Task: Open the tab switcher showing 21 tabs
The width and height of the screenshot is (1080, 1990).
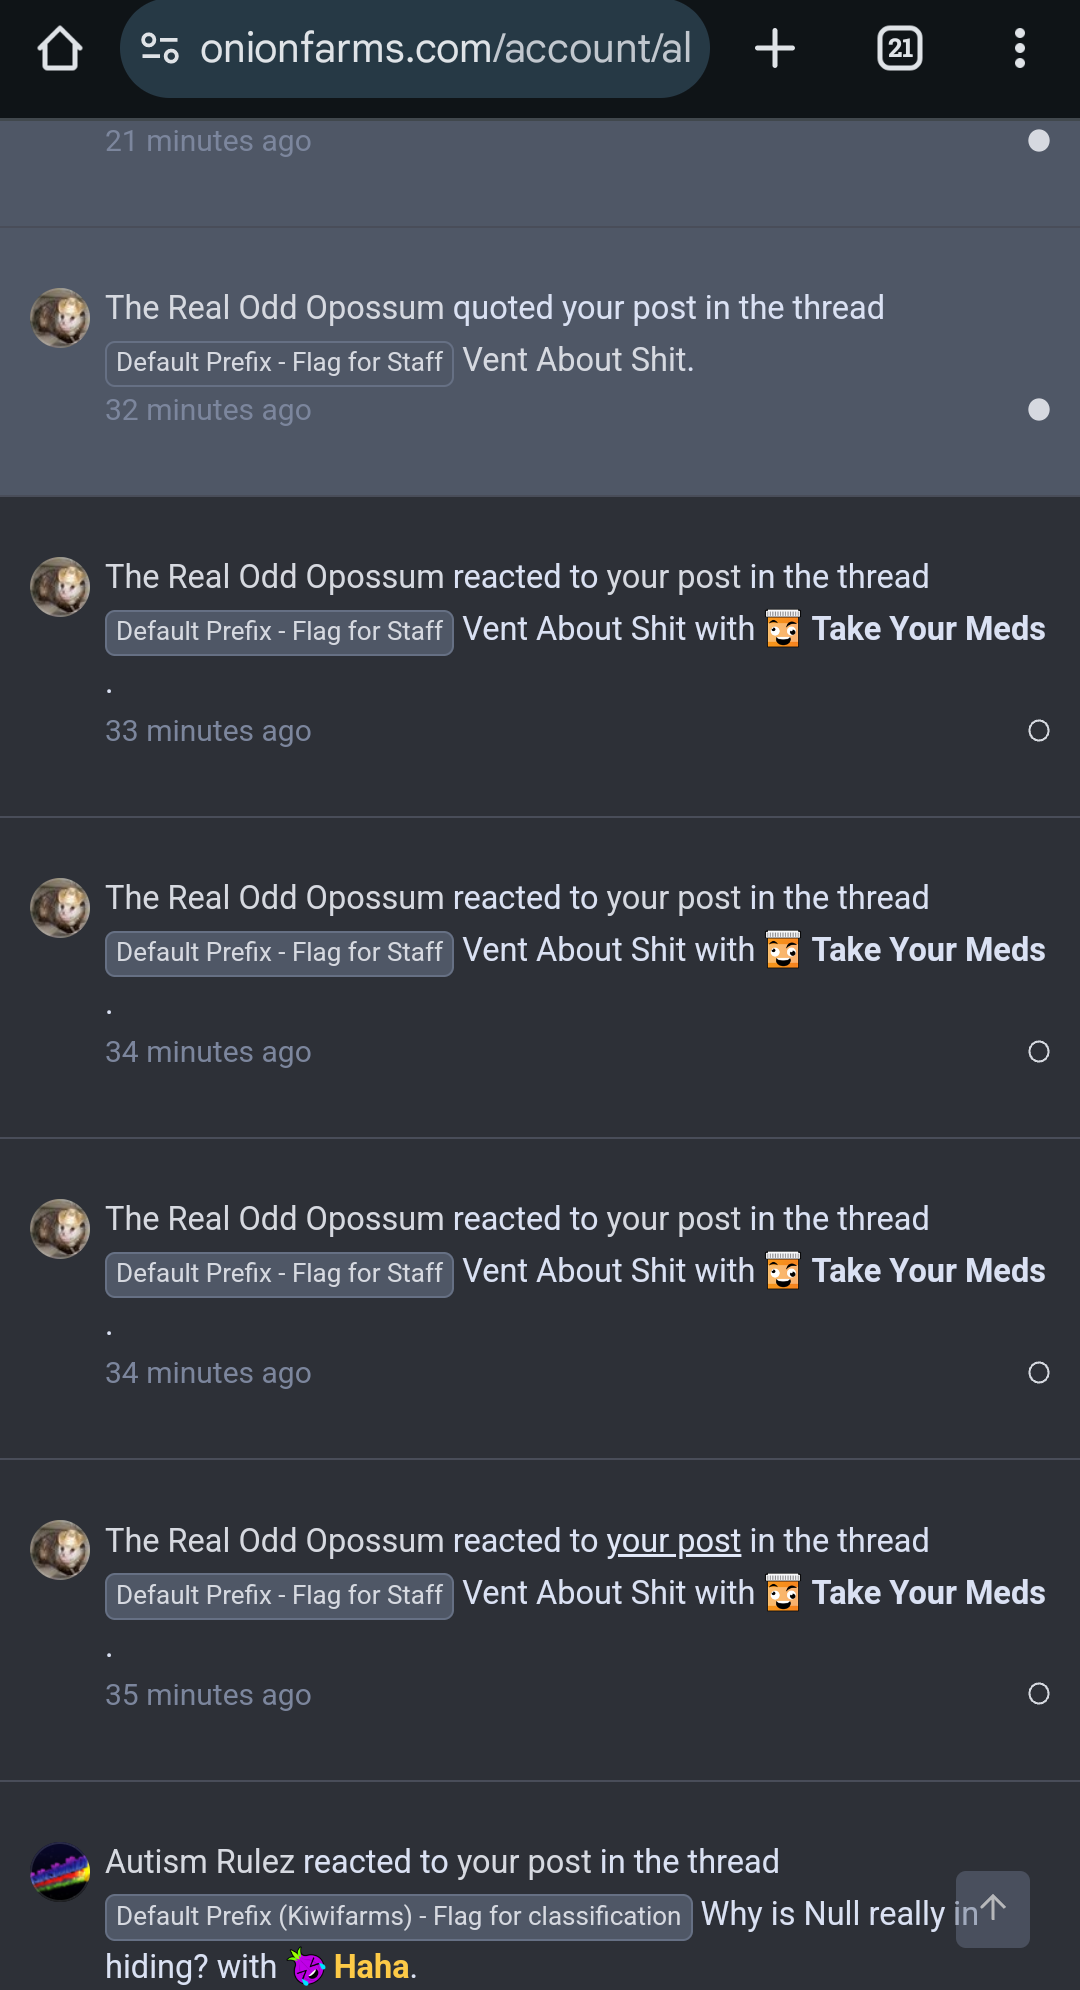Action: click(x=900, y=48)
